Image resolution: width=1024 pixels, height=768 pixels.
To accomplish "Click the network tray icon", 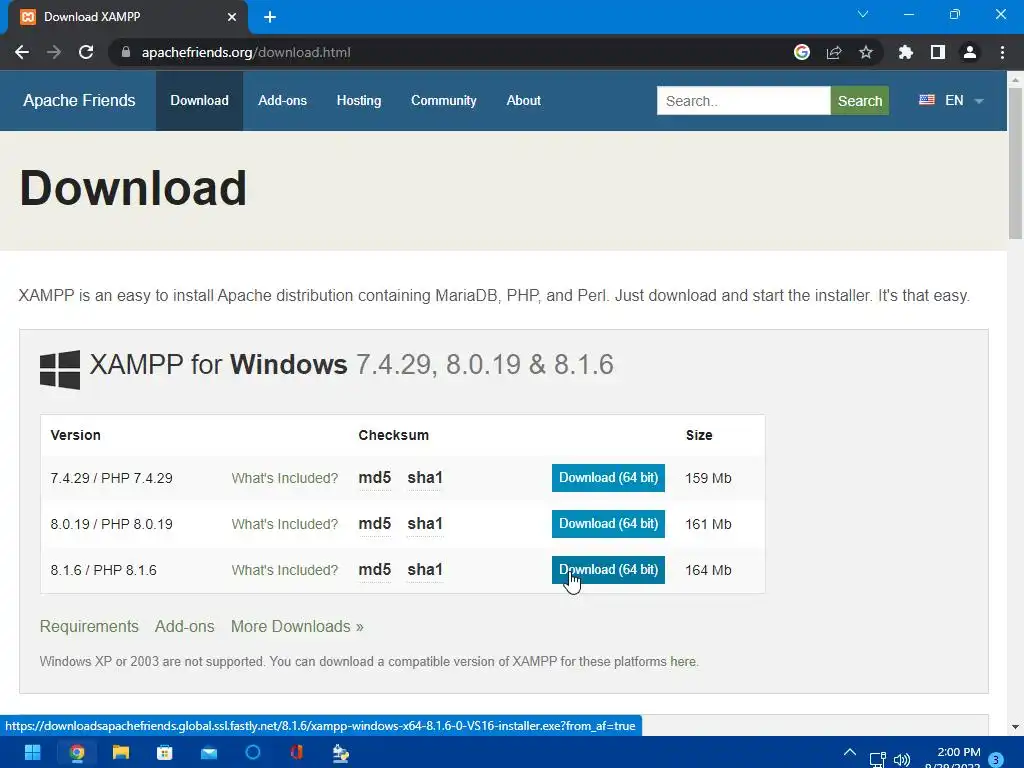I will coord(877,760).
